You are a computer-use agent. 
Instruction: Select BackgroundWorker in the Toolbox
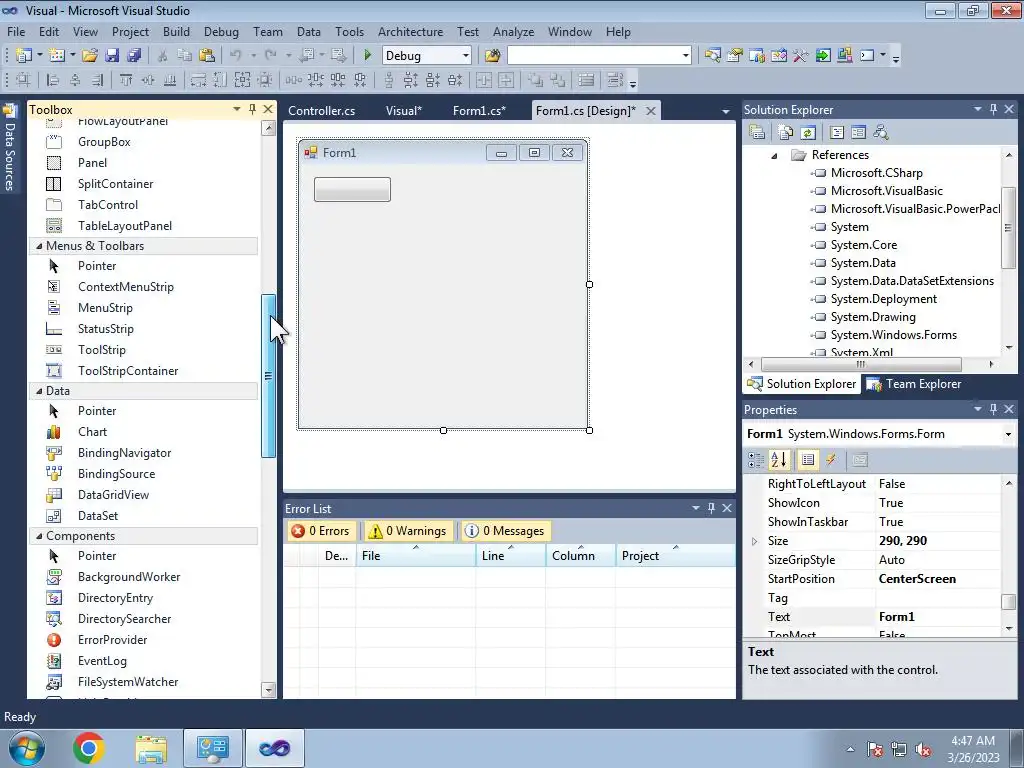coord(129,577)
